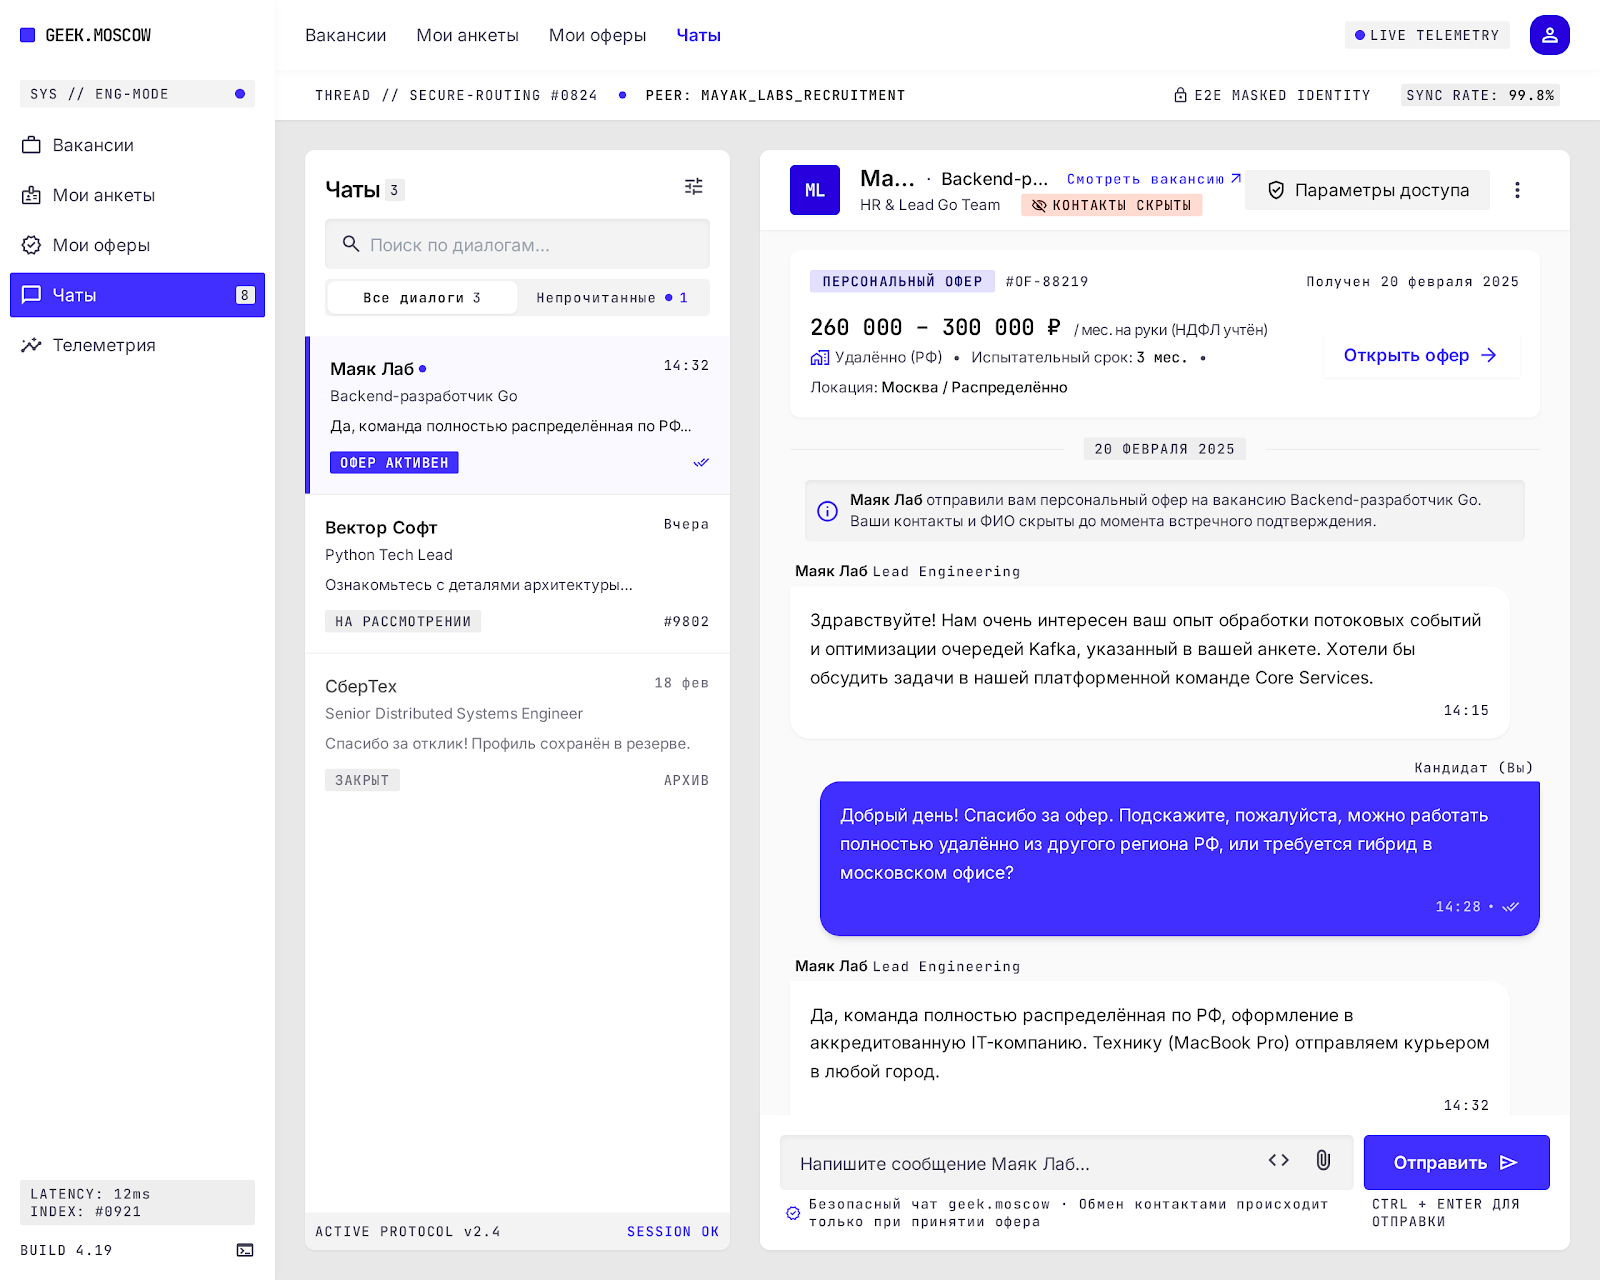Screen dimensions: 1600x1280
Task: Open Телеметрия in the sidebar
Action: (x=137, y=345)
